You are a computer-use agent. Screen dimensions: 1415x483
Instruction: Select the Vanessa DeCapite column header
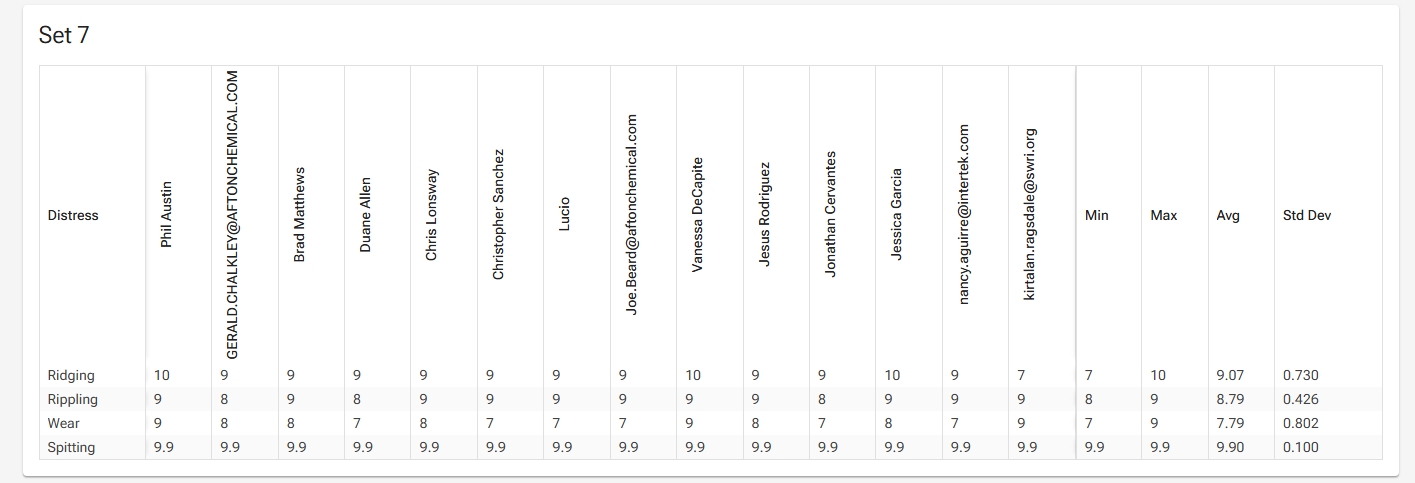tap(697, 215)
